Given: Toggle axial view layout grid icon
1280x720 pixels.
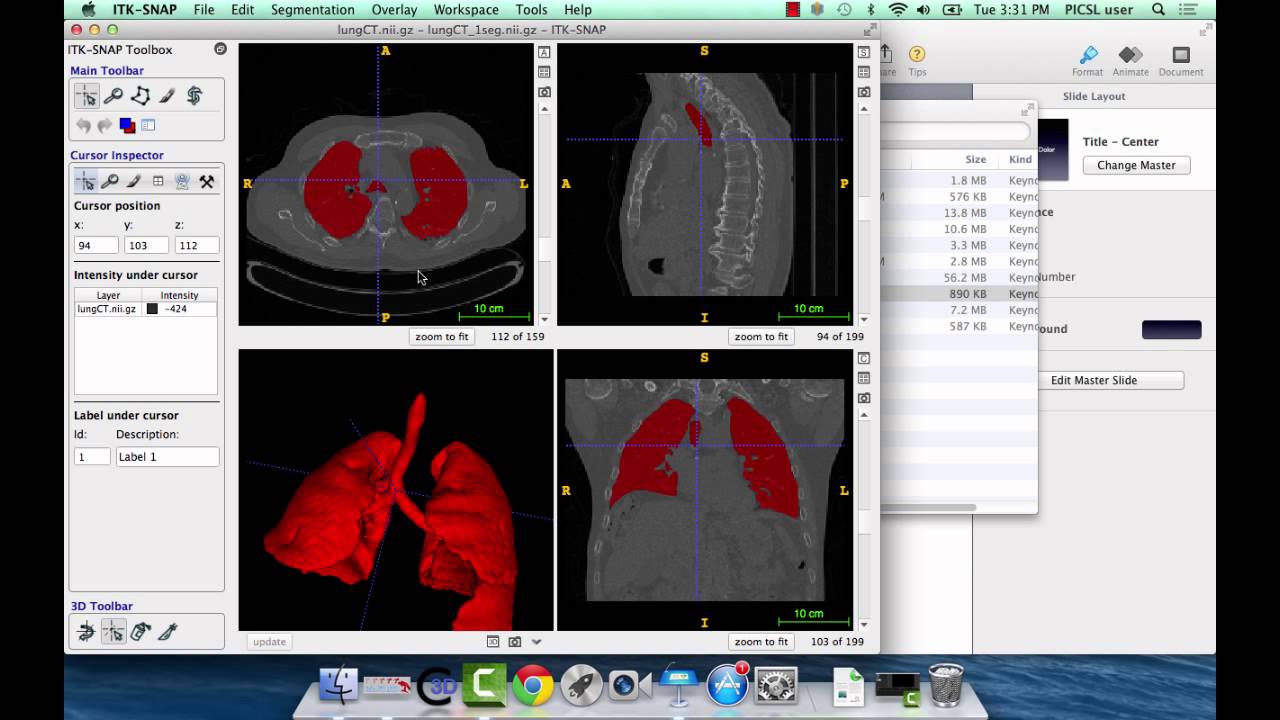Looking at the screenshot, I should (x=544, y=72).
